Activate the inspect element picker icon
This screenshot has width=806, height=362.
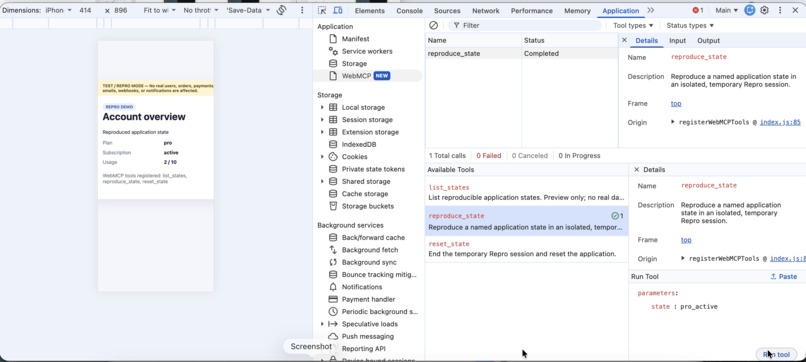[322, 10]
